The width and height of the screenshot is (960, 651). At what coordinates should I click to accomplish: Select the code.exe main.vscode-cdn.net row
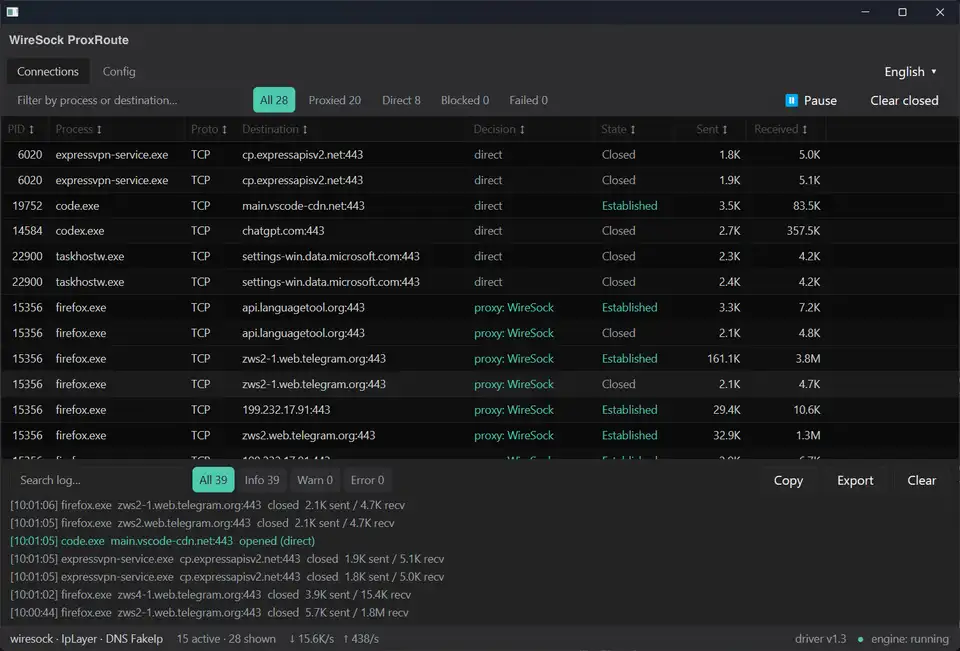(480, 206)
